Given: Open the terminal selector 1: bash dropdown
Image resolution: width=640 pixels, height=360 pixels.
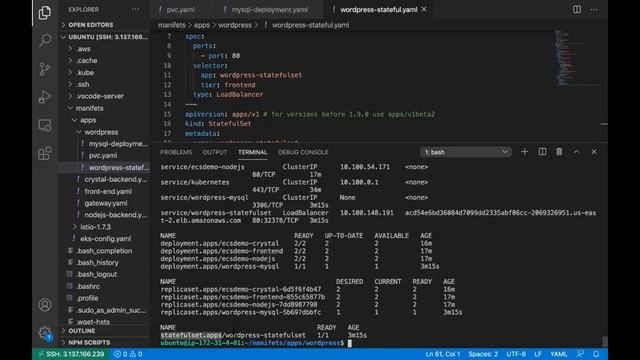Looking at the screenshot, I should [x=466, y=152].
